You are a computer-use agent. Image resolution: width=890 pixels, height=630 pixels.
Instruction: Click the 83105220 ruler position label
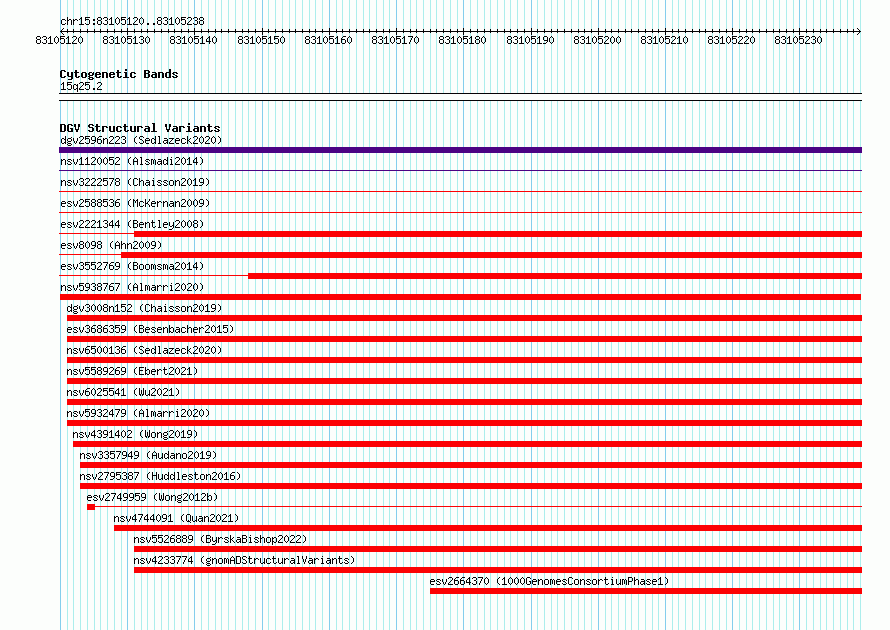point(731,40)
